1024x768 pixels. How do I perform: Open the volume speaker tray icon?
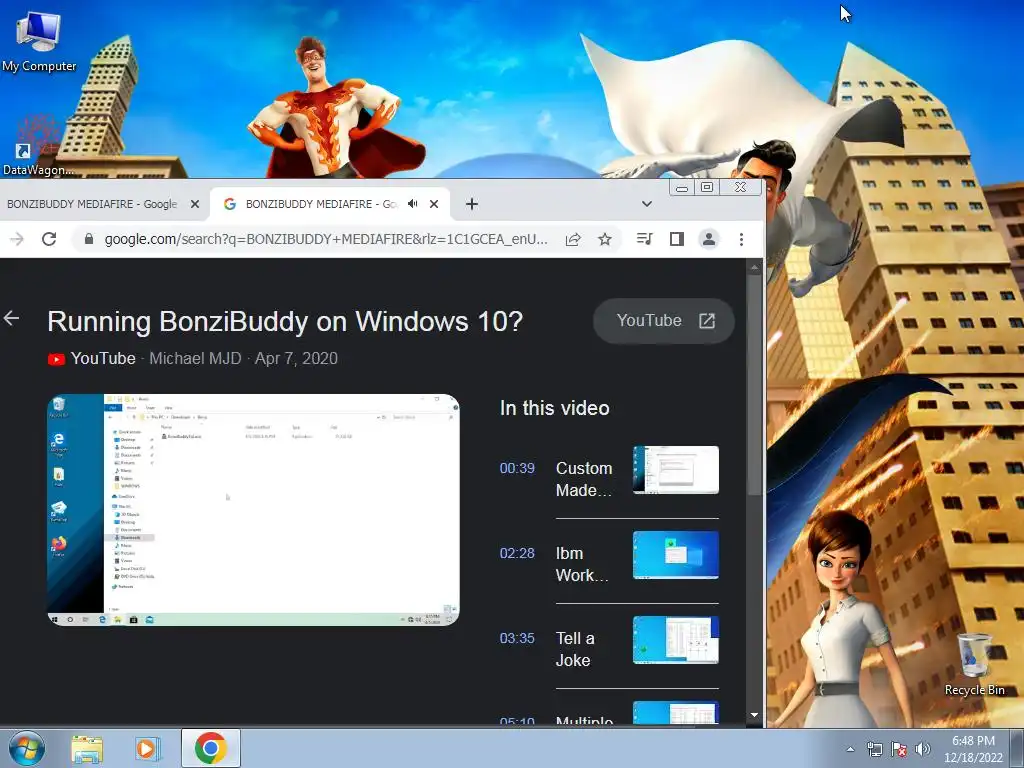pos(922,750)
